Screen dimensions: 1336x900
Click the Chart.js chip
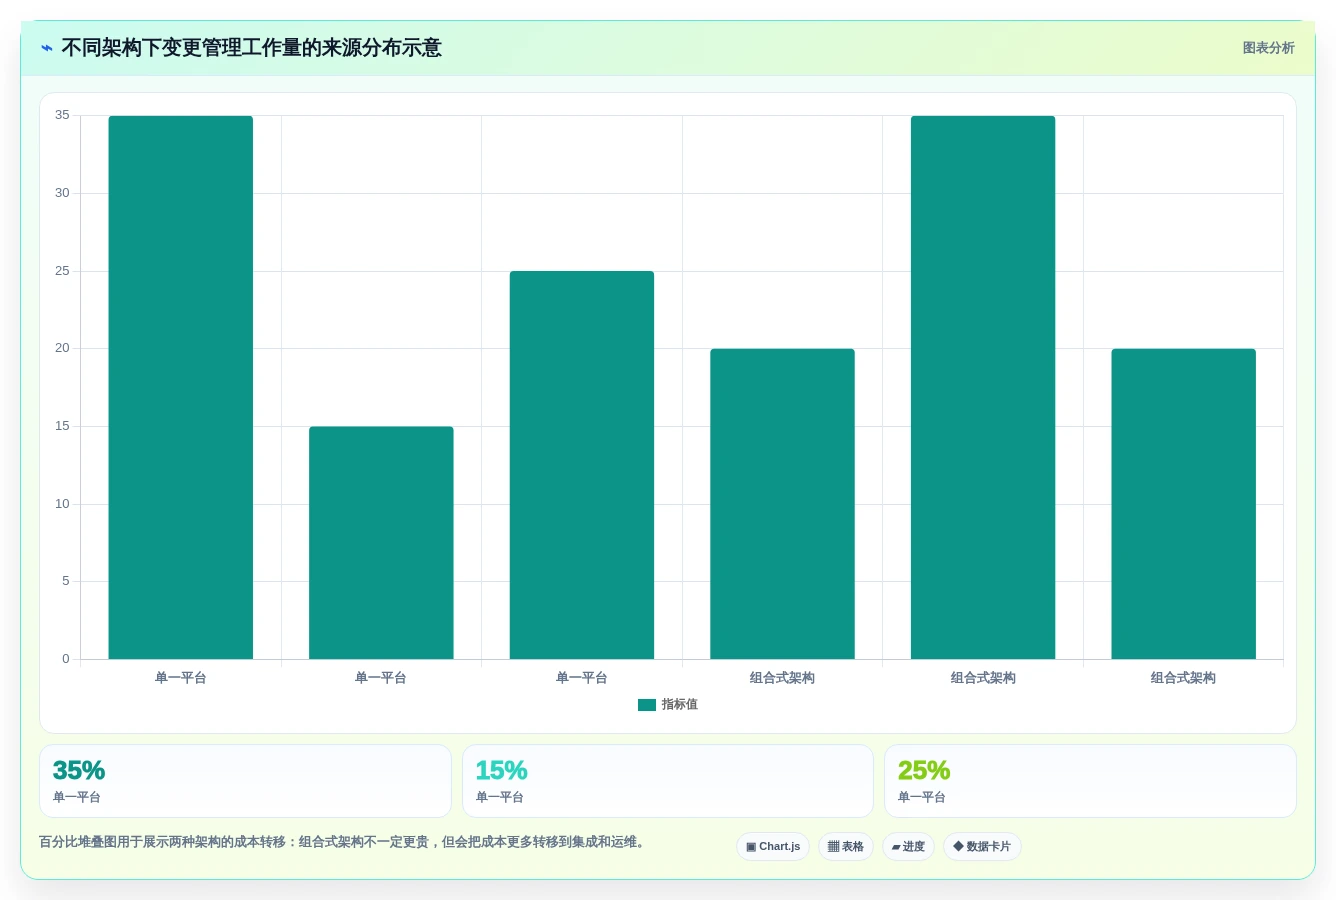click(773, 847)
